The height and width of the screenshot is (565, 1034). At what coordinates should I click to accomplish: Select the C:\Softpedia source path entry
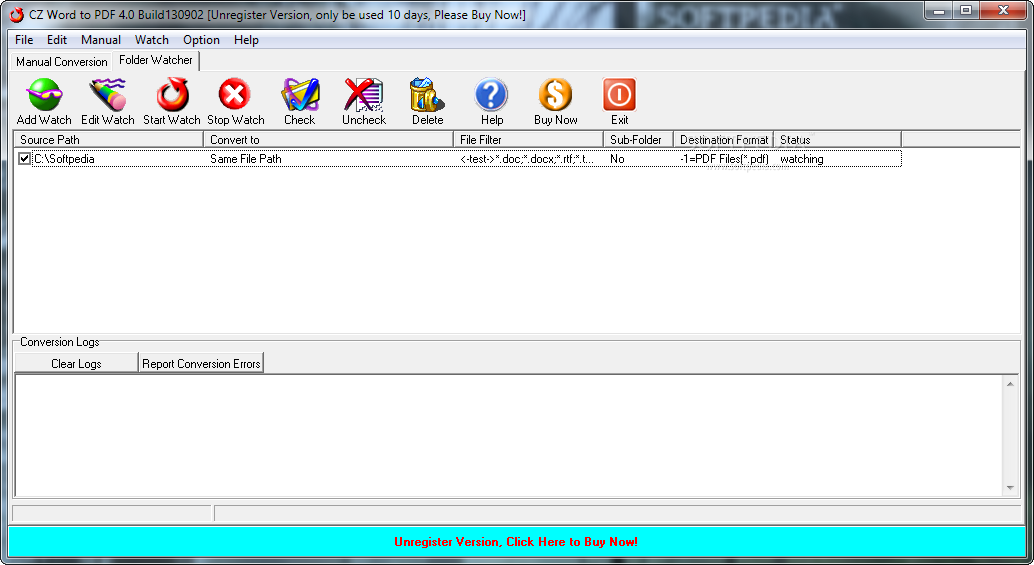pyautogui.click(x=64, y=159)
